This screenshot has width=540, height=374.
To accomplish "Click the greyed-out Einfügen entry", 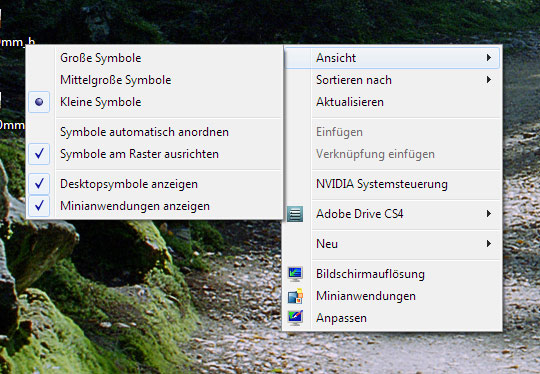I will [x=392, y=132].
